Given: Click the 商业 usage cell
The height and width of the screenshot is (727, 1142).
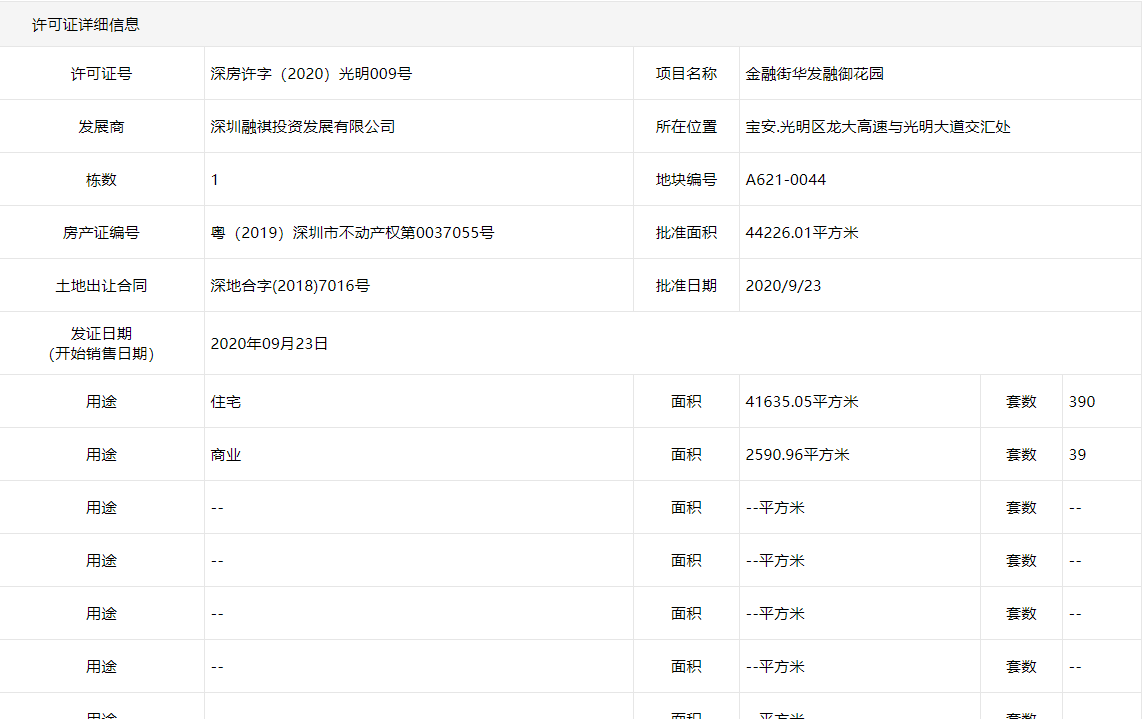Looking at the screenshot, I should (220, 454).
